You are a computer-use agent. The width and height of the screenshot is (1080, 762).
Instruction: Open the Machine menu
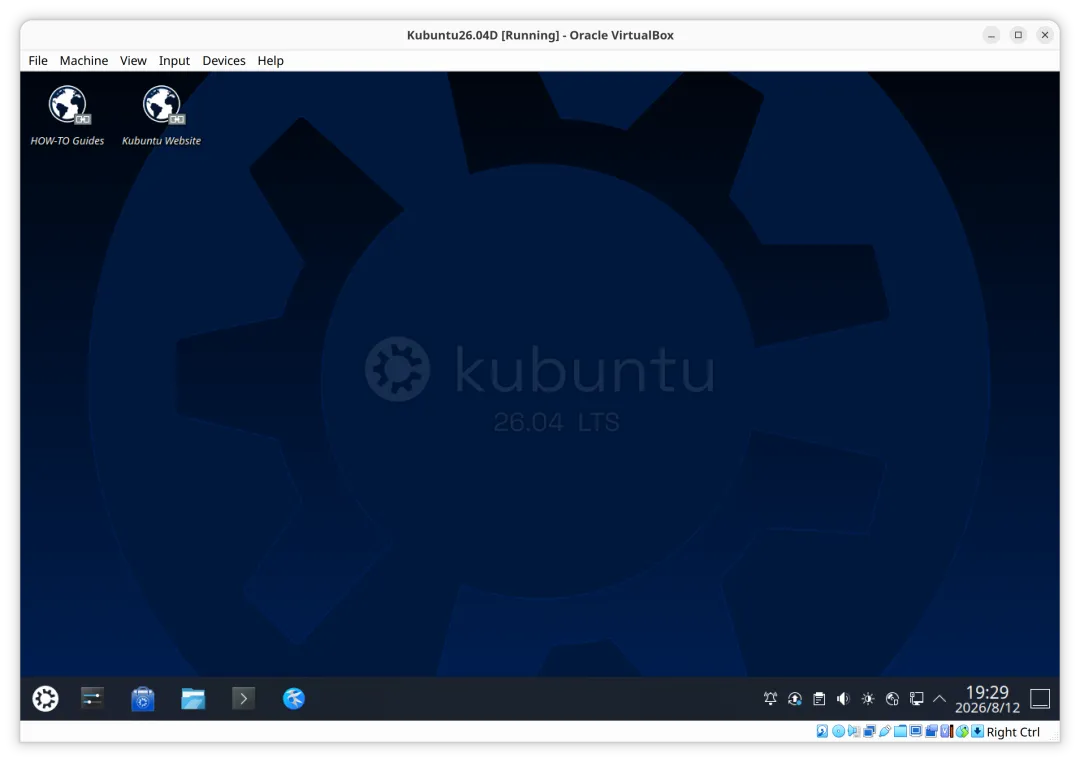[83, 61]
